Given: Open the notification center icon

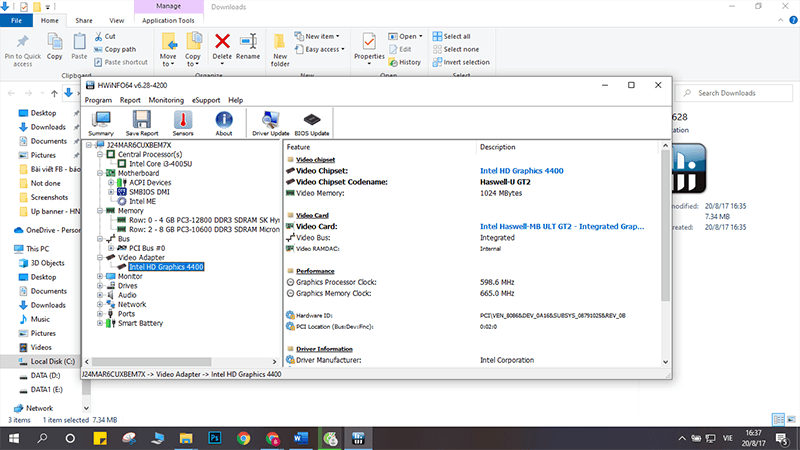Looking at the screenshot, I should click(x=782, y=438).
